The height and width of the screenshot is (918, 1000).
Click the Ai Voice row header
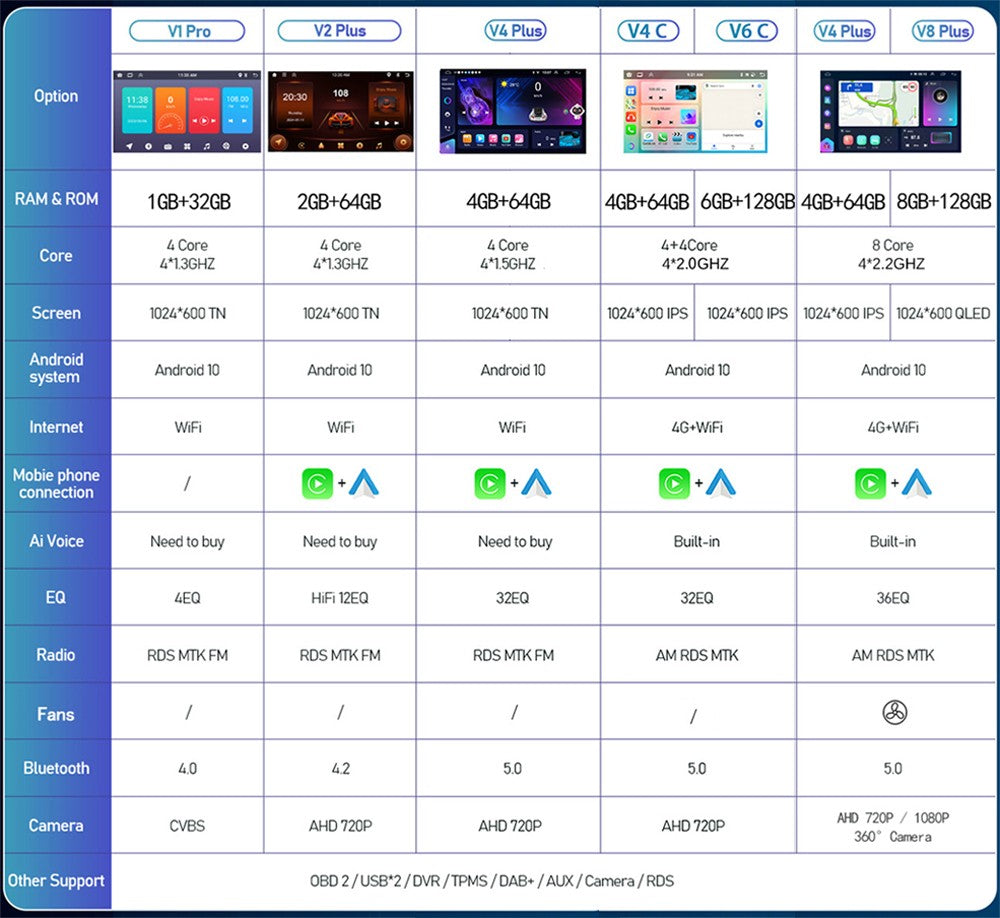(56, 541)
